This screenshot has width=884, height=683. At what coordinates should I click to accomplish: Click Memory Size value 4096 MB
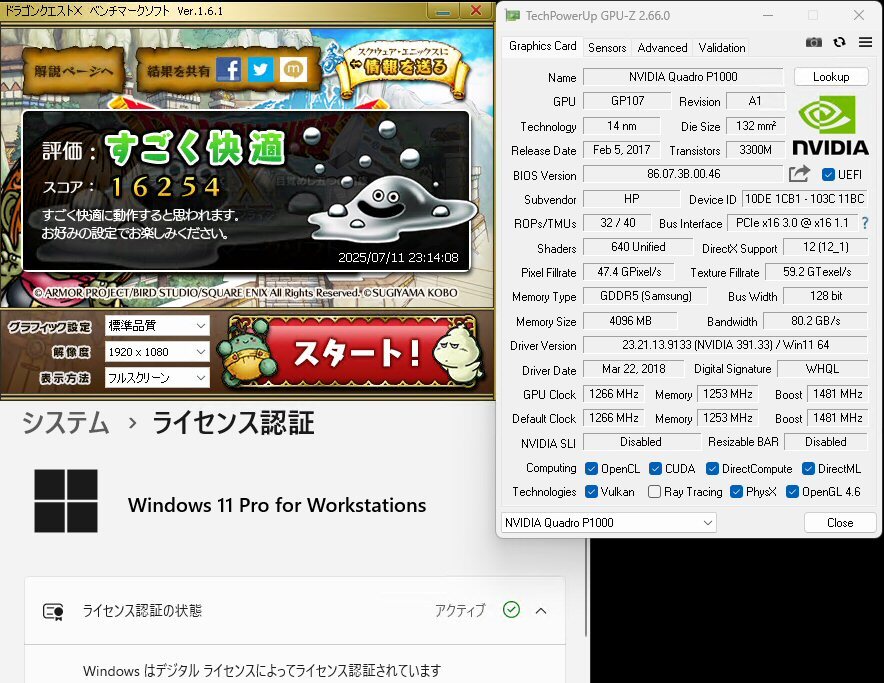pyautogui.click(x=630, y=321)
